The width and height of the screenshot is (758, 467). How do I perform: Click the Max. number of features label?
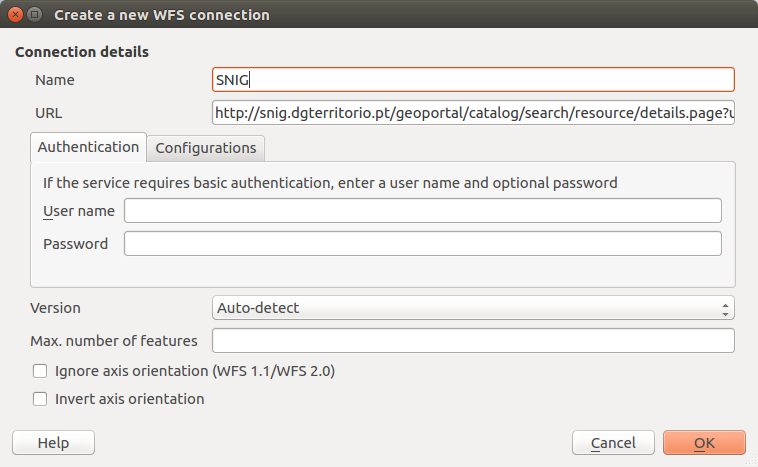tap(114, 341)
